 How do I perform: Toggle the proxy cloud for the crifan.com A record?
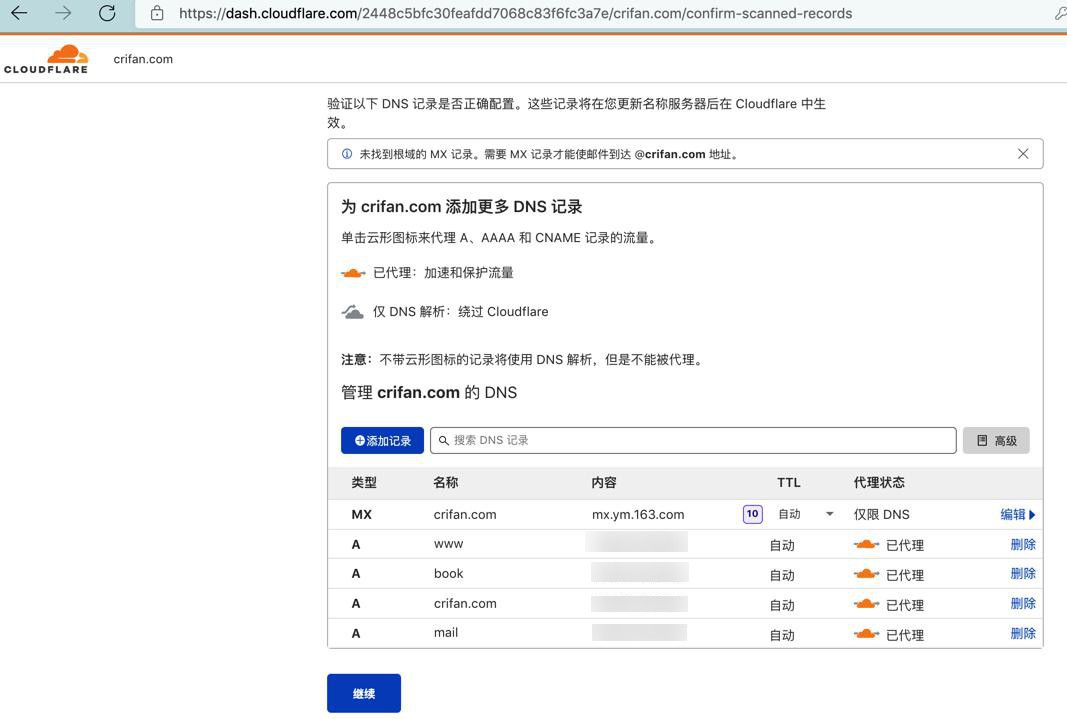(x=866, y=604)
